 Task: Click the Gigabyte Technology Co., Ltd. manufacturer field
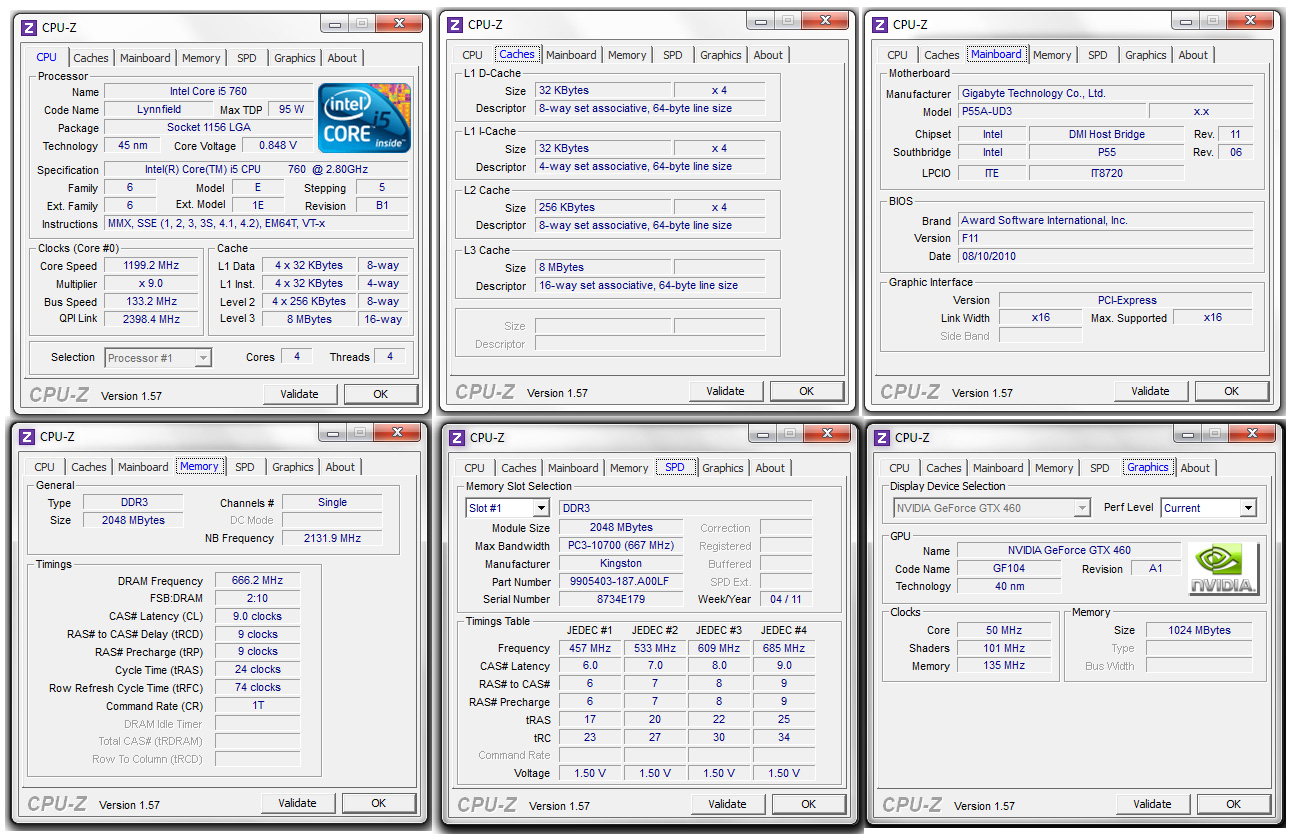1105,93
